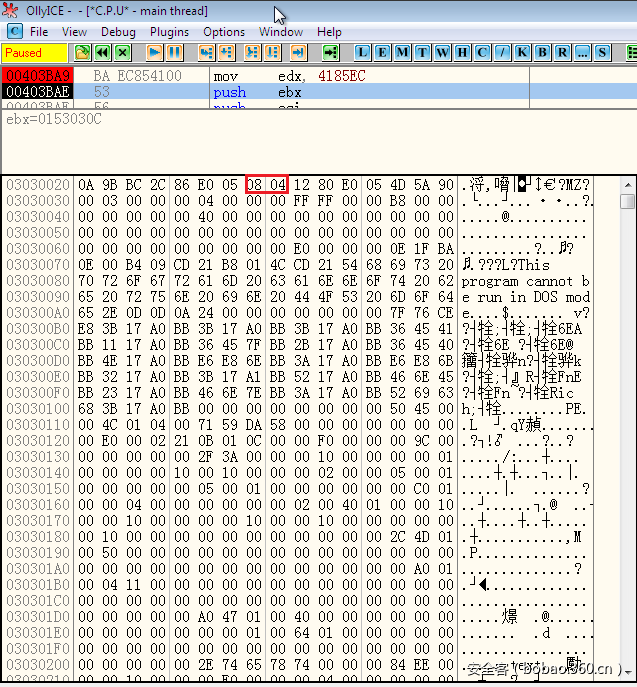Viewport: 637px width, 687px height.
Task: Open the Plugins menu
Action: pos(169,32)
